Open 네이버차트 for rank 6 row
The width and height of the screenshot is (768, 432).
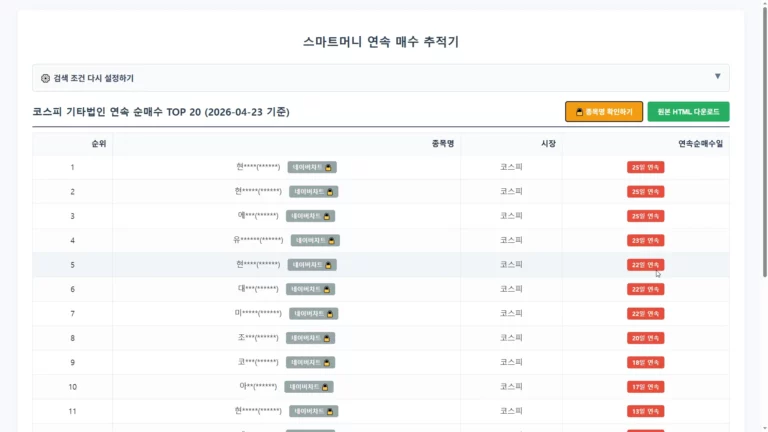click(311, 289)
